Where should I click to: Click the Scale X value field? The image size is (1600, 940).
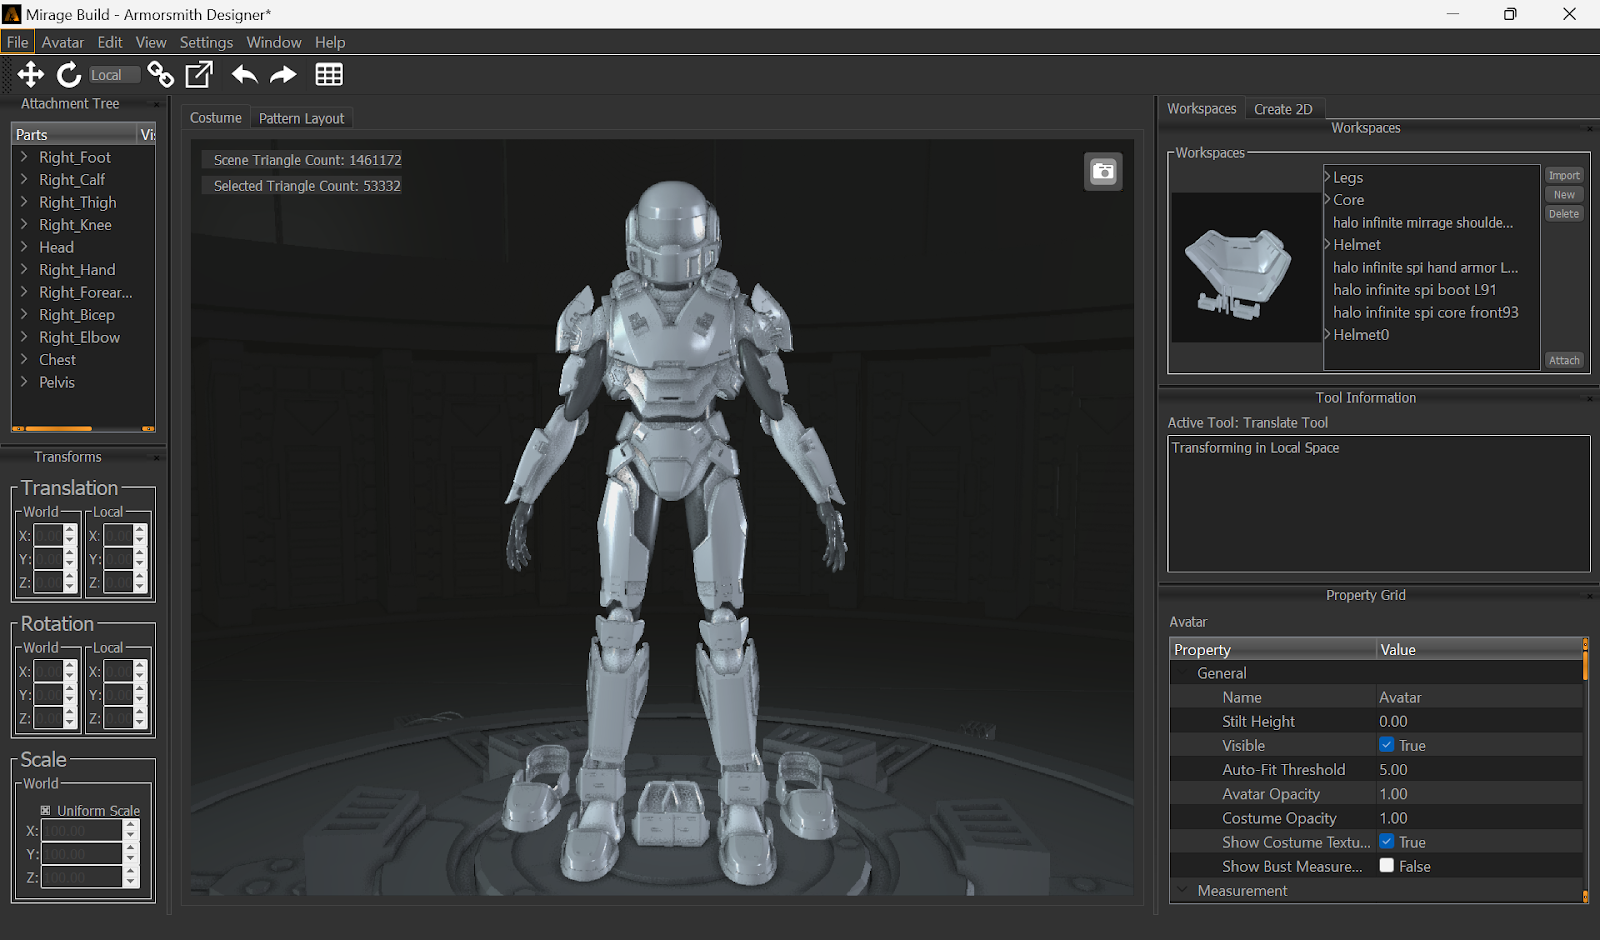(81, 831)
